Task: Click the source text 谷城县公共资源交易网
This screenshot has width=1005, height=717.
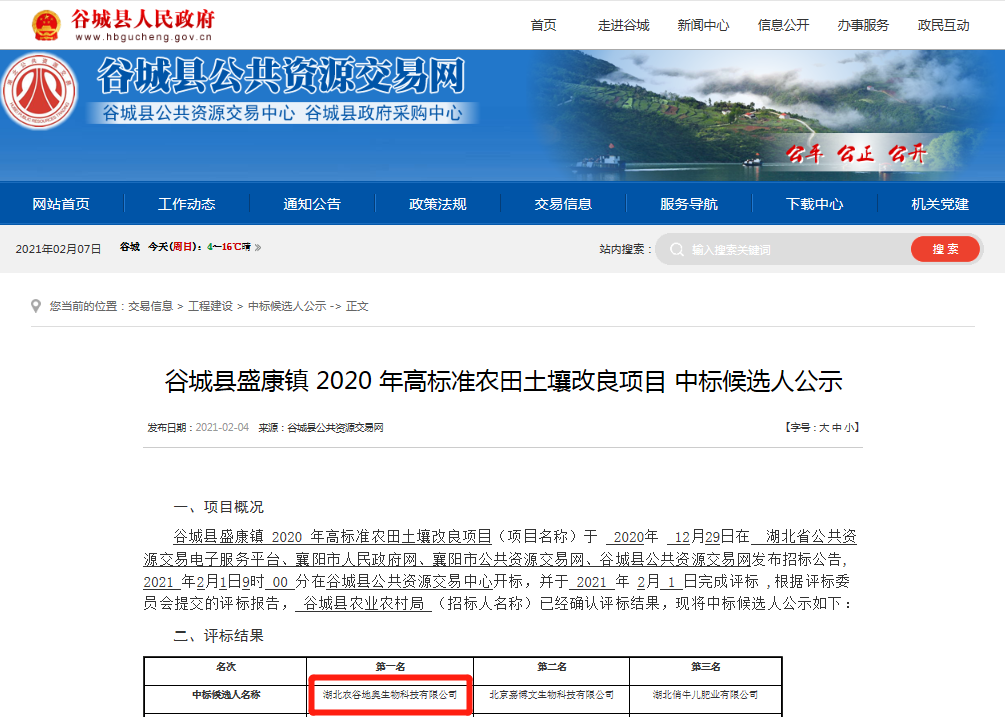Action: (x=335, y=427)
